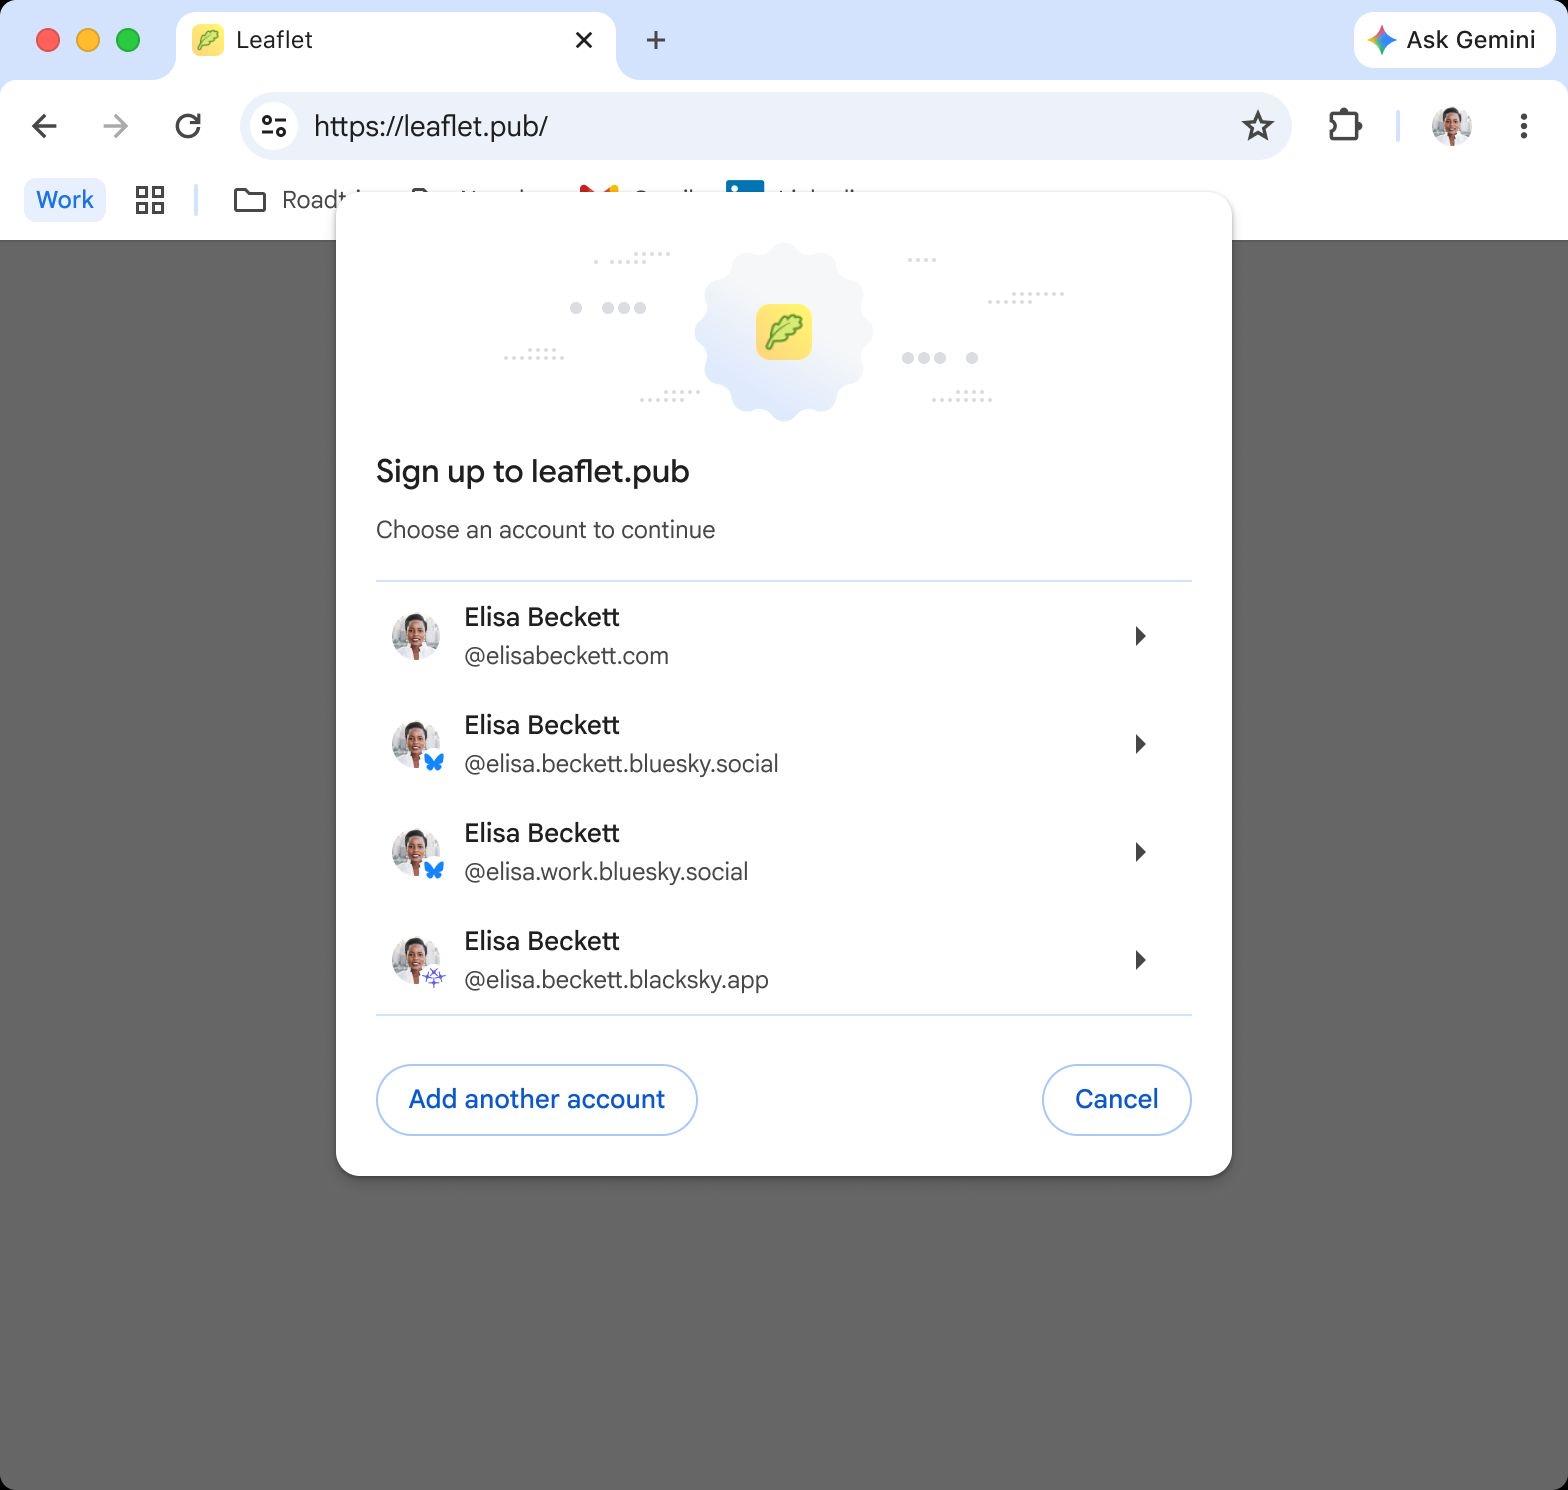Click the browser back arrow
Screen dimensions: 1568x1490
44,126
